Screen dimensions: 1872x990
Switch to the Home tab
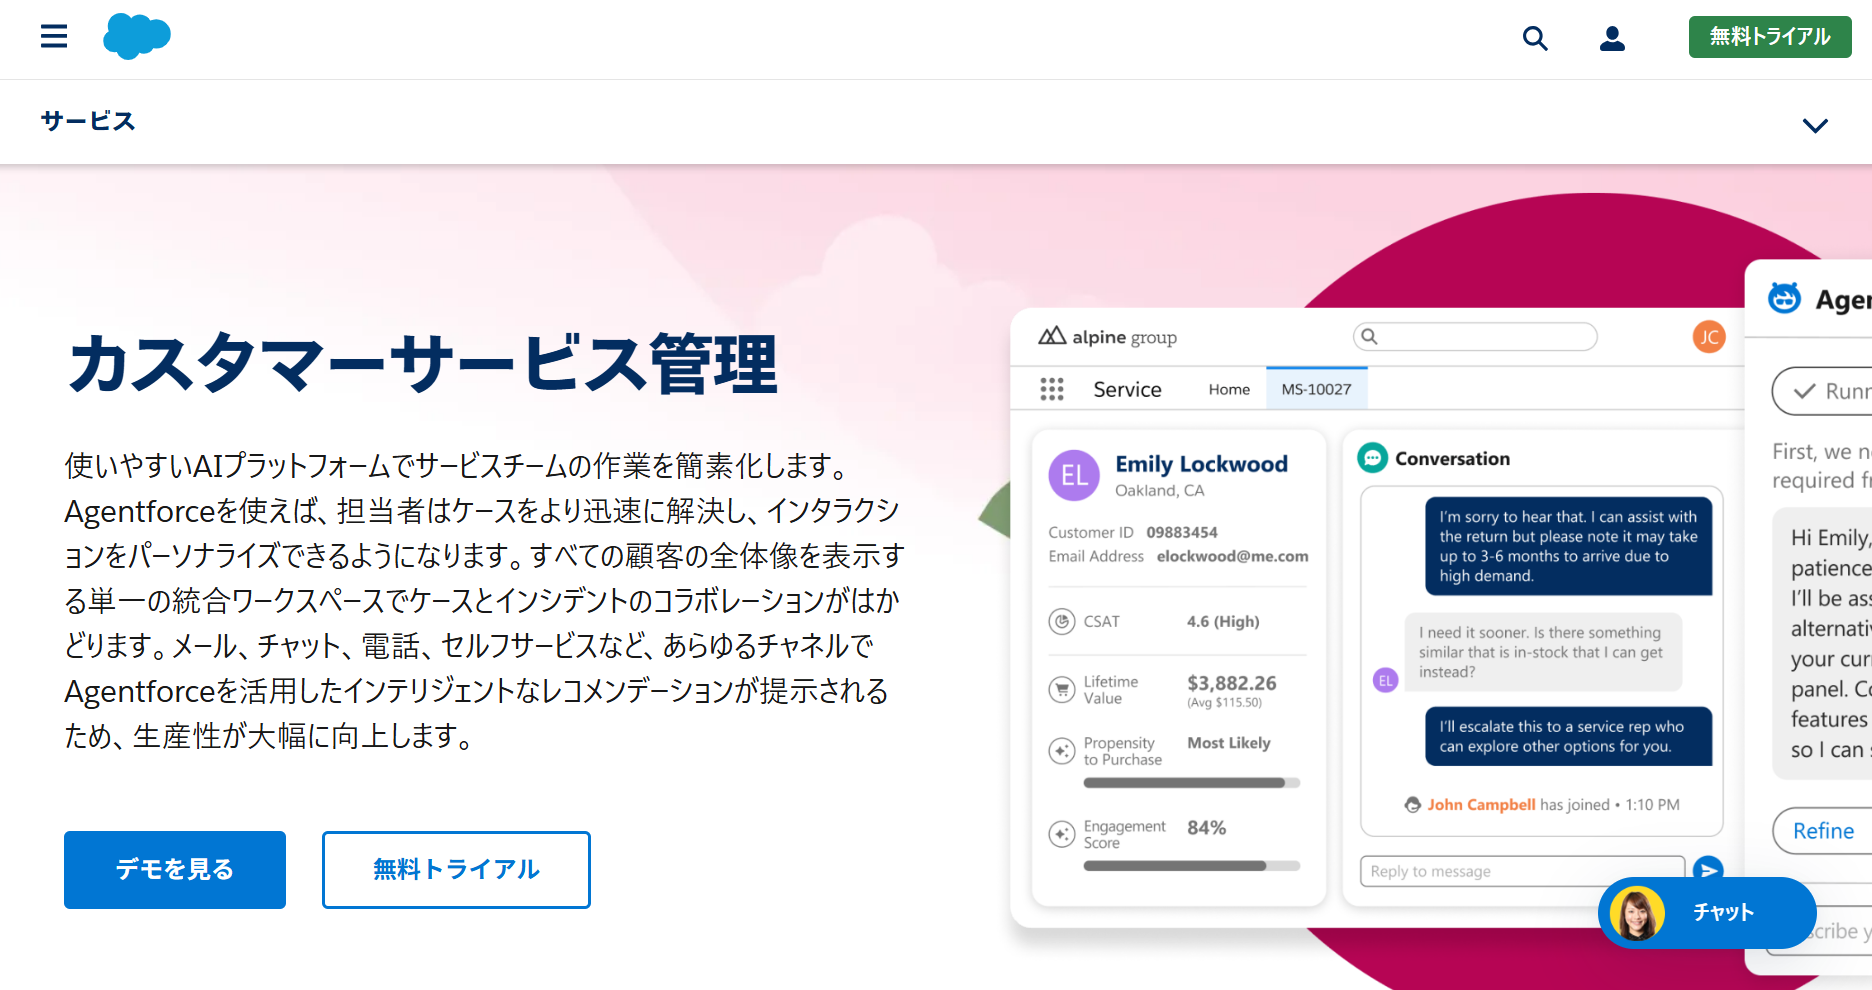(1229, 389)
